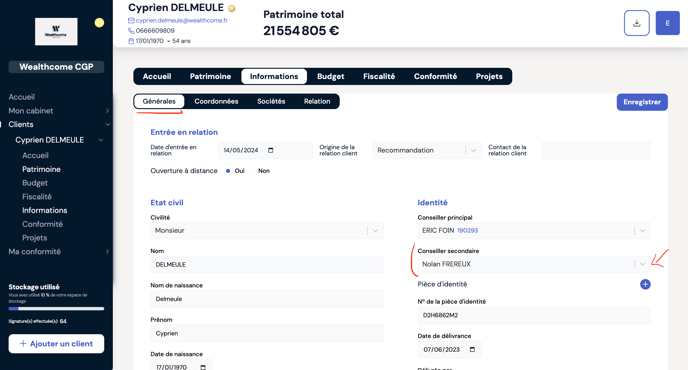Open the client's Accueil sub-item in sidebar

click(35, 155)
